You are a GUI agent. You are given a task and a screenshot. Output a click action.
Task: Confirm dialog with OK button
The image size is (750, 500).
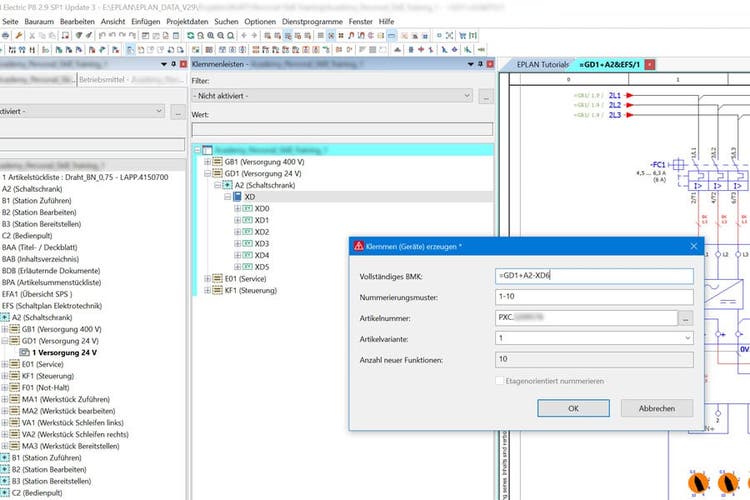pyautogui.click(x=573, y=408)
